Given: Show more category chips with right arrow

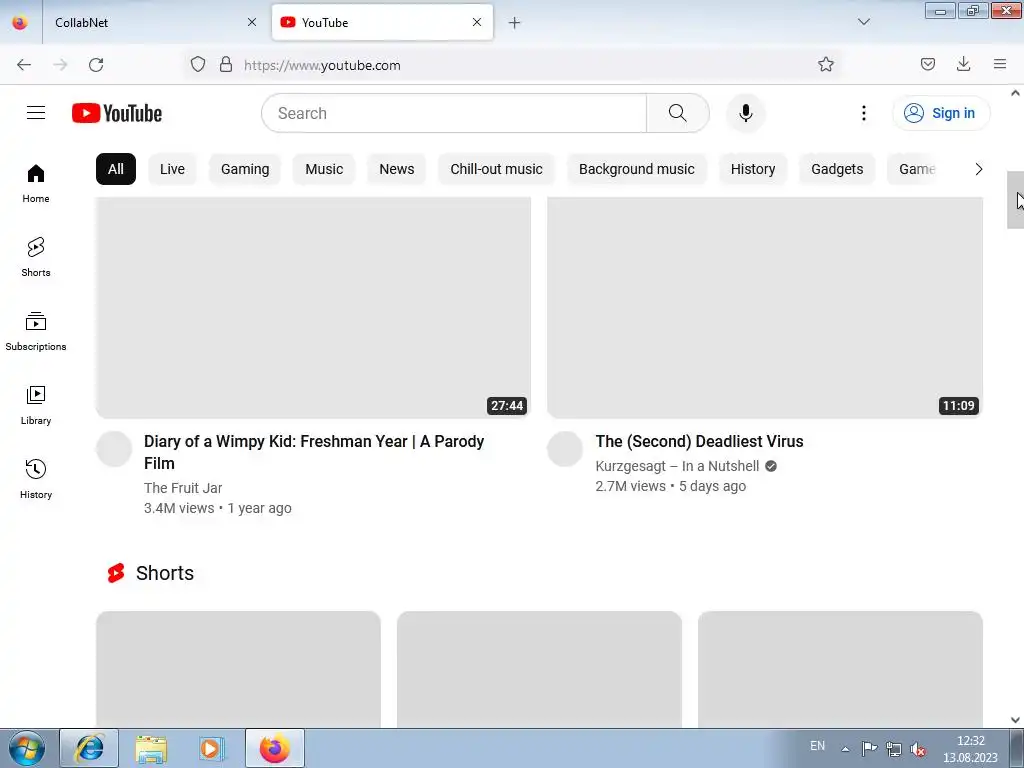Looking at the screenshot, I should [x=978, y=169].
